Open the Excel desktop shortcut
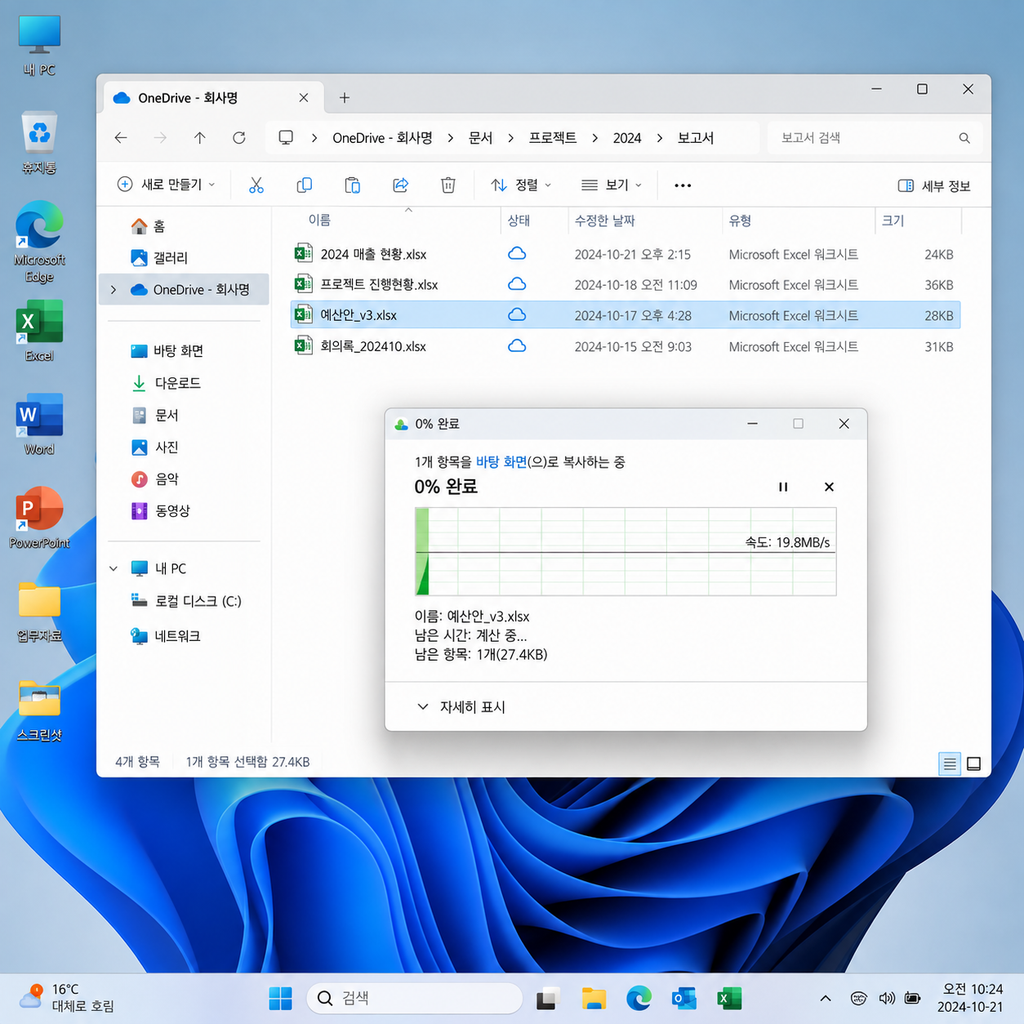 pyautogui.click(x=39, y=330)
